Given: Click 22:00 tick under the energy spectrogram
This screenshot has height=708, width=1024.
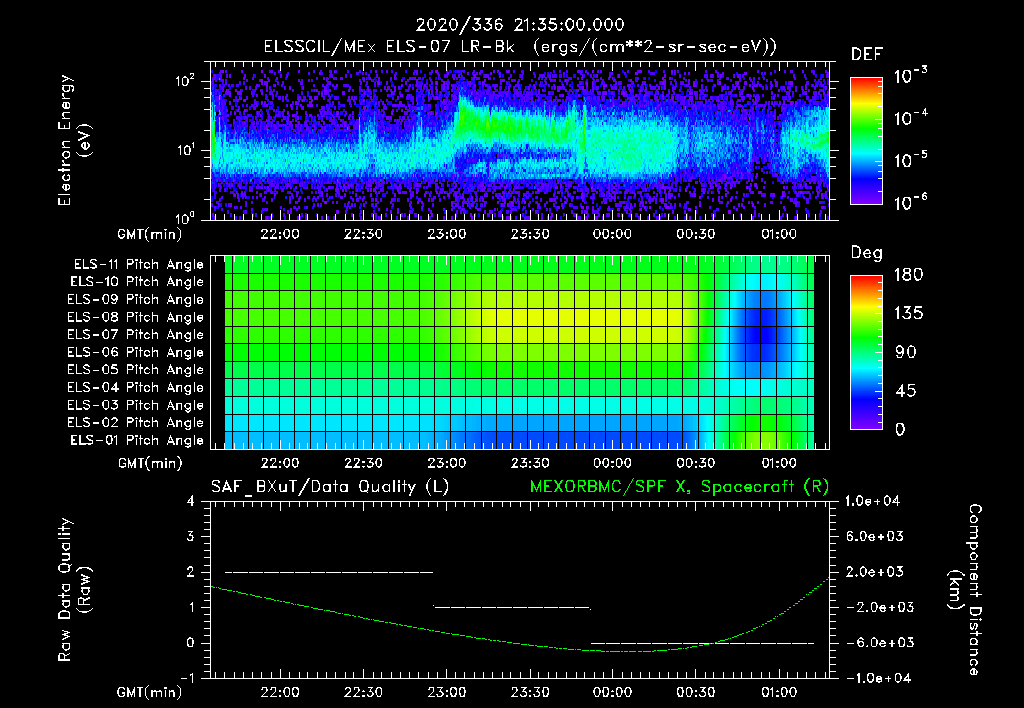Looking at the screenshot, I should tap(280, 234).
